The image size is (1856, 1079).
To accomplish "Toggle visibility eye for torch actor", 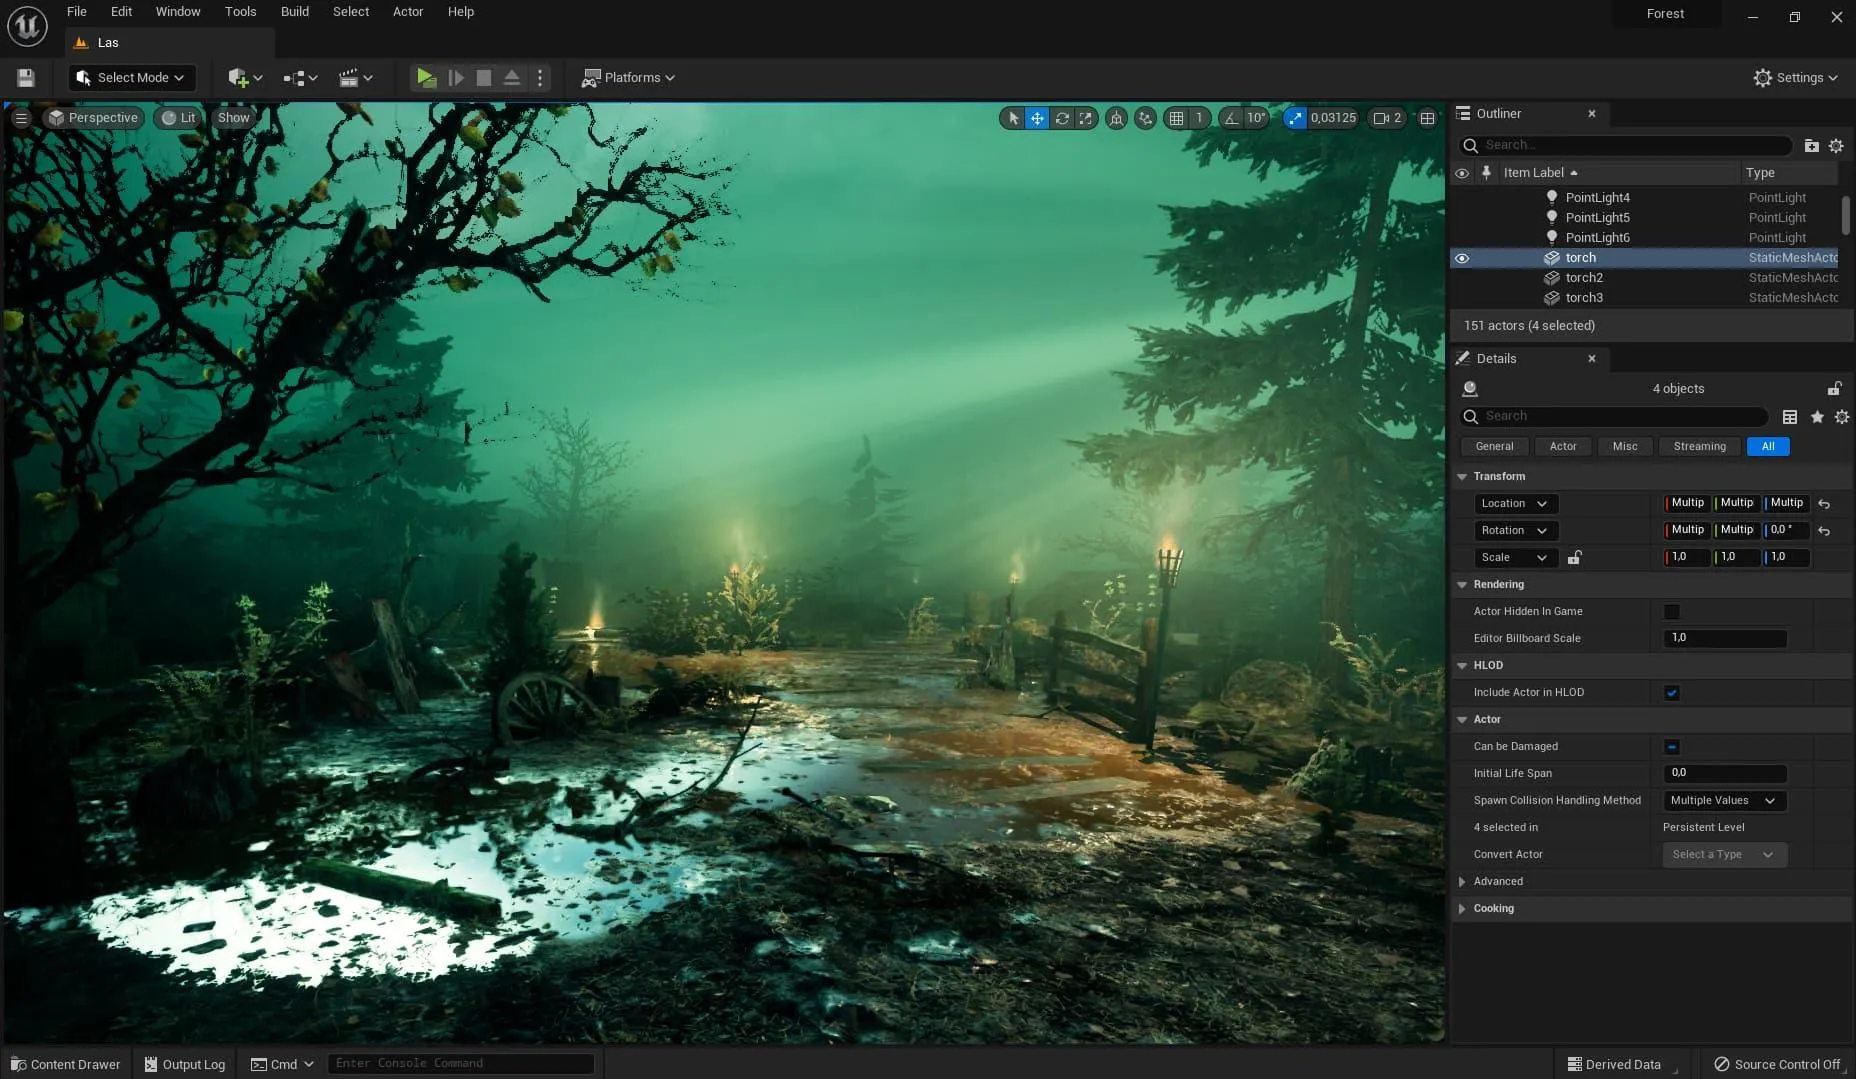I will (x=1462, y=258).
